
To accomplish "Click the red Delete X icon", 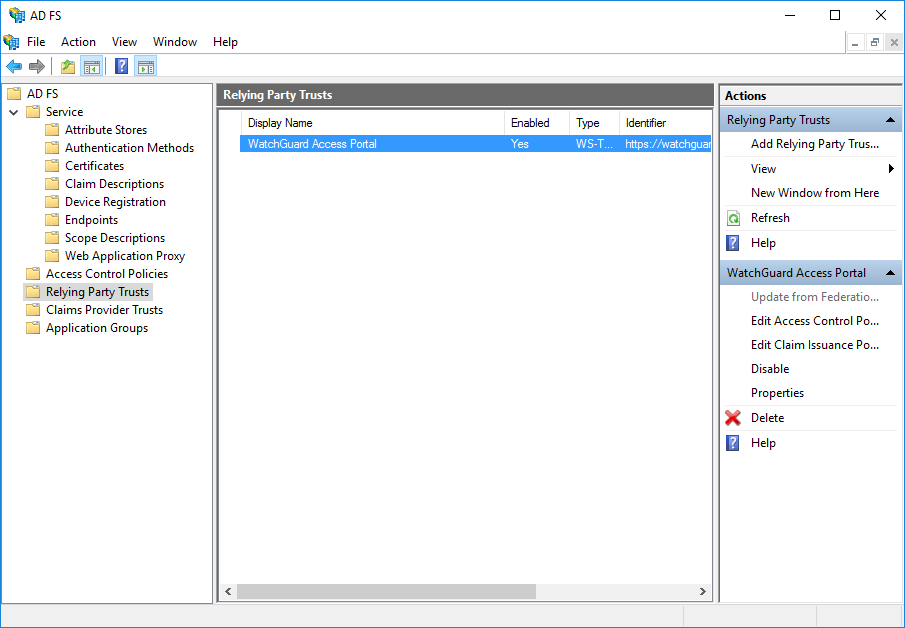I will (x=733, y=418).
